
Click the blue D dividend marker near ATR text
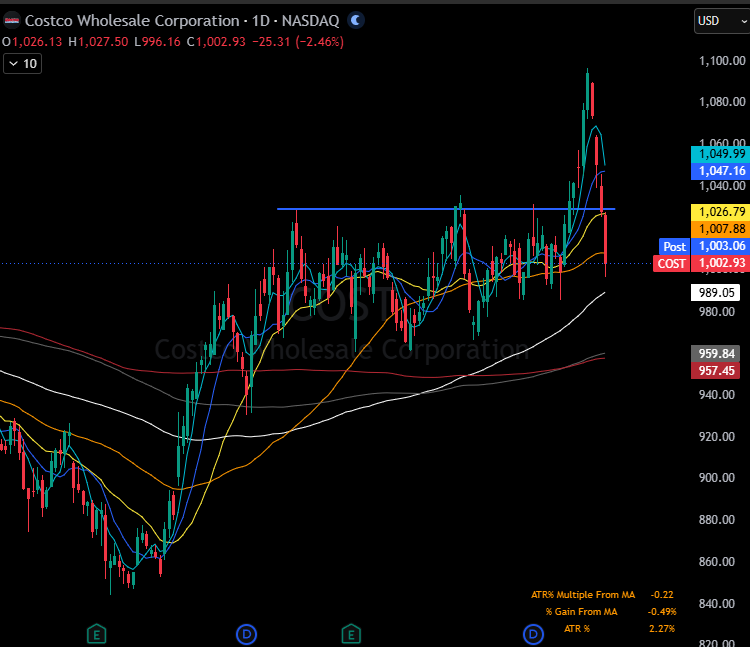[533, 635]
